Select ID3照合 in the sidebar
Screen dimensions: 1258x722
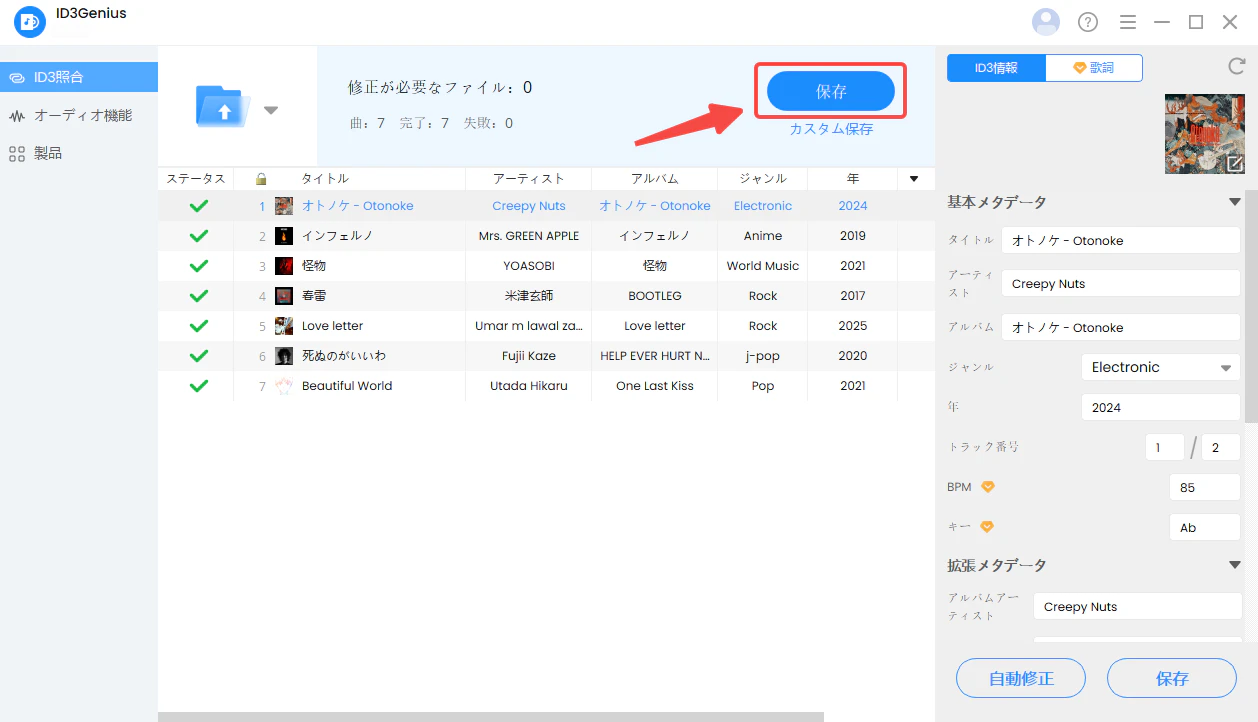click(79, 77)
